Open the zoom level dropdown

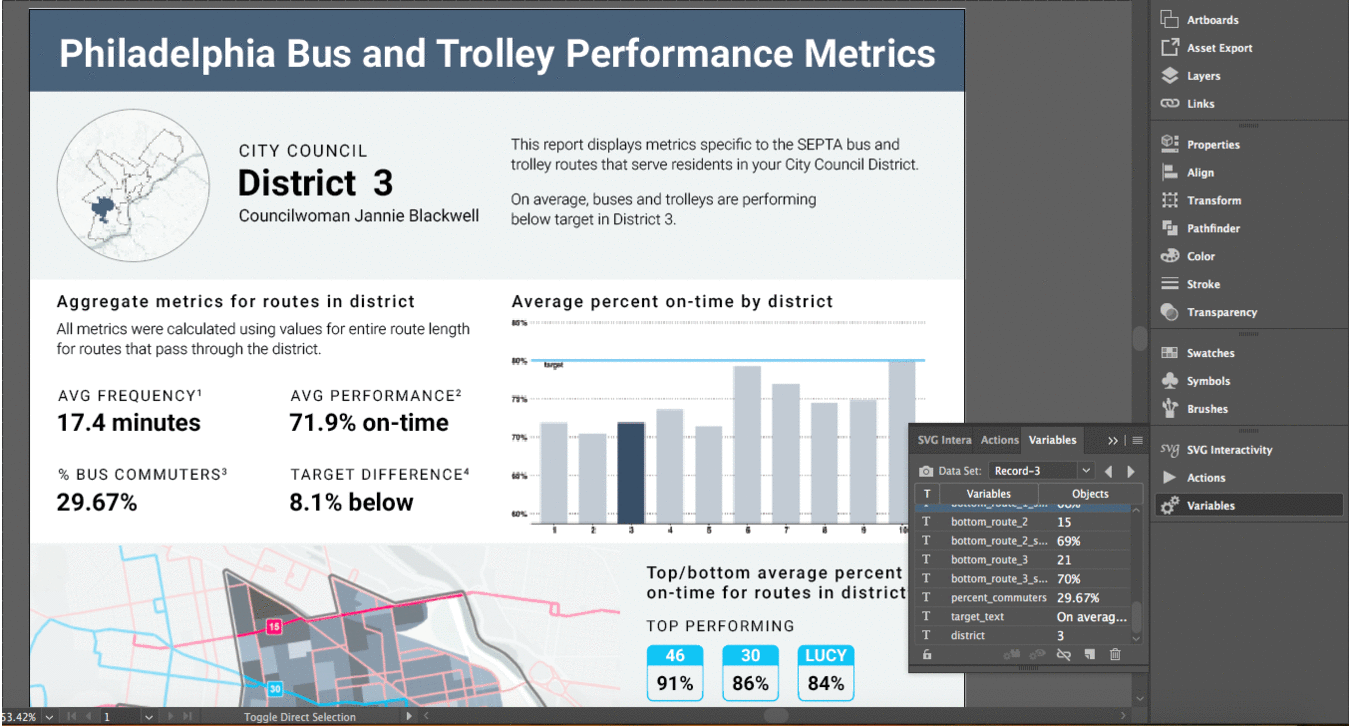tap(50, 717)
